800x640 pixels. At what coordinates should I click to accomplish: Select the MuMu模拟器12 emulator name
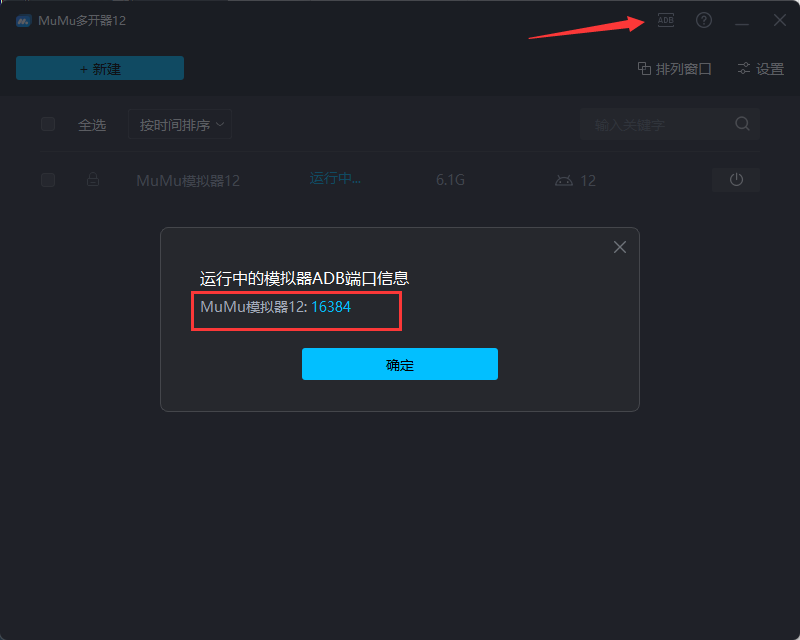[188, 180]
